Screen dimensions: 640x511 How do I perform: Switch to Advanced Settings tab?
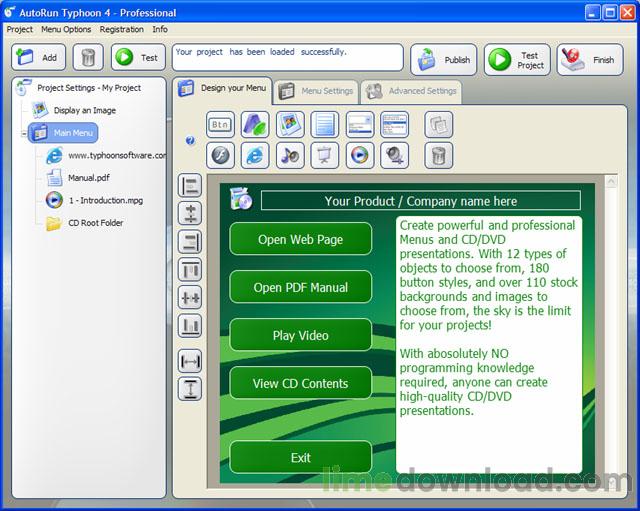(x=409, y=91)
